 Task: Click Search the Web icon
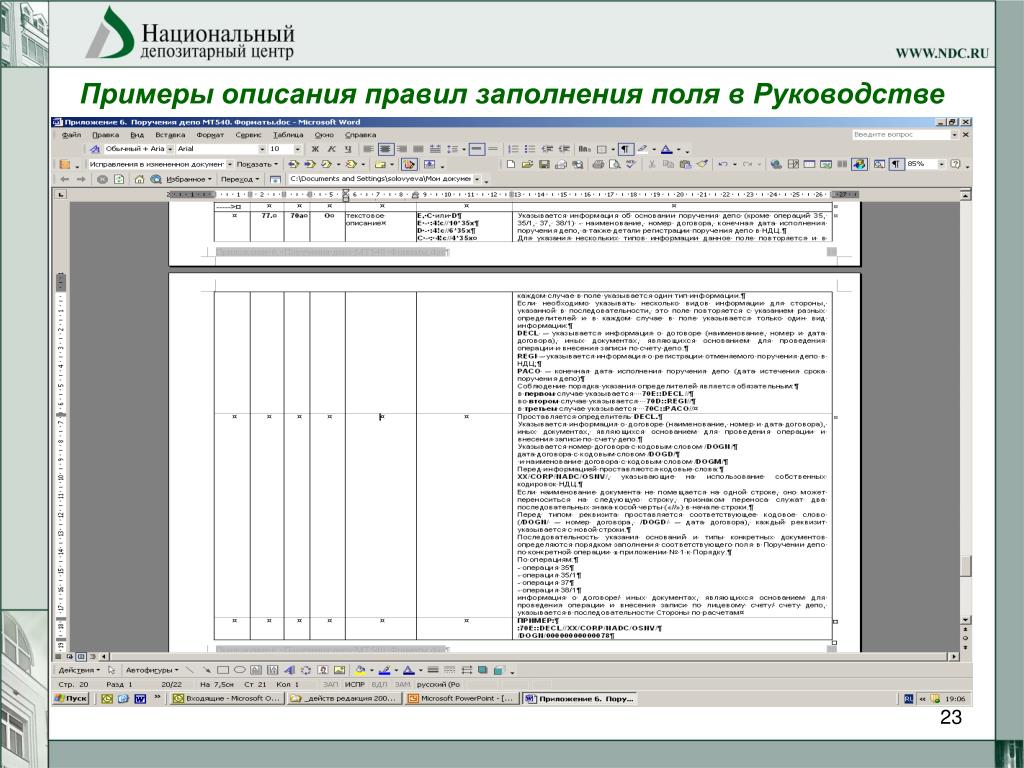(155, 179)
